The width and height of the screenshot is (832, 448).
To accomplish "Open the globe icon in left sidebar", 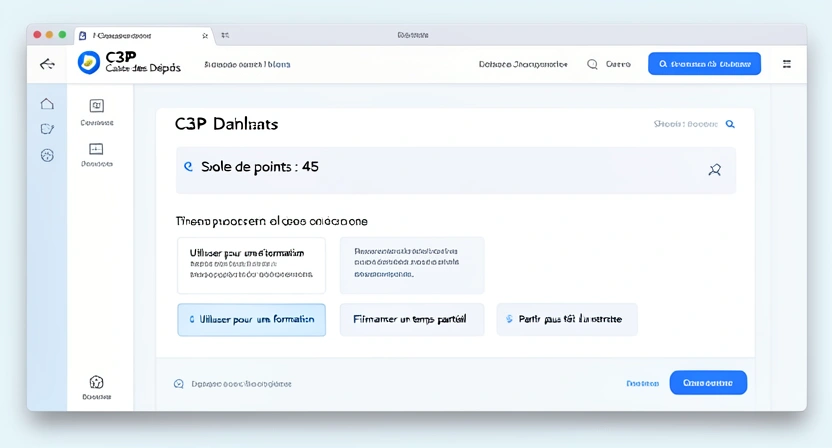I will [x=47, y=155].
